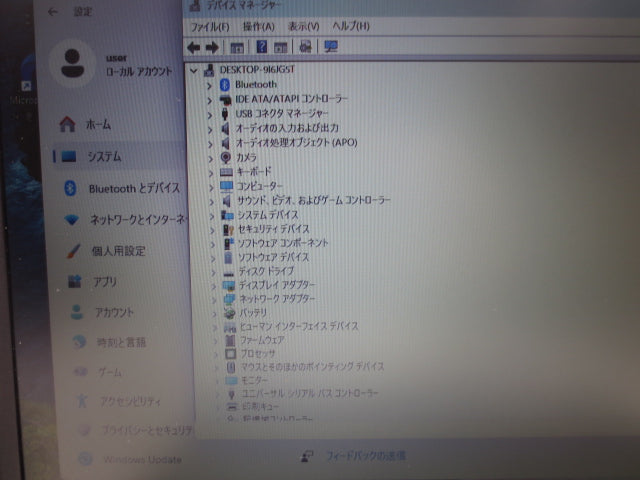Click the scan for hardware changes monitor icon
The width and height of the screenshot is (640, 480).
click(331, 47)
